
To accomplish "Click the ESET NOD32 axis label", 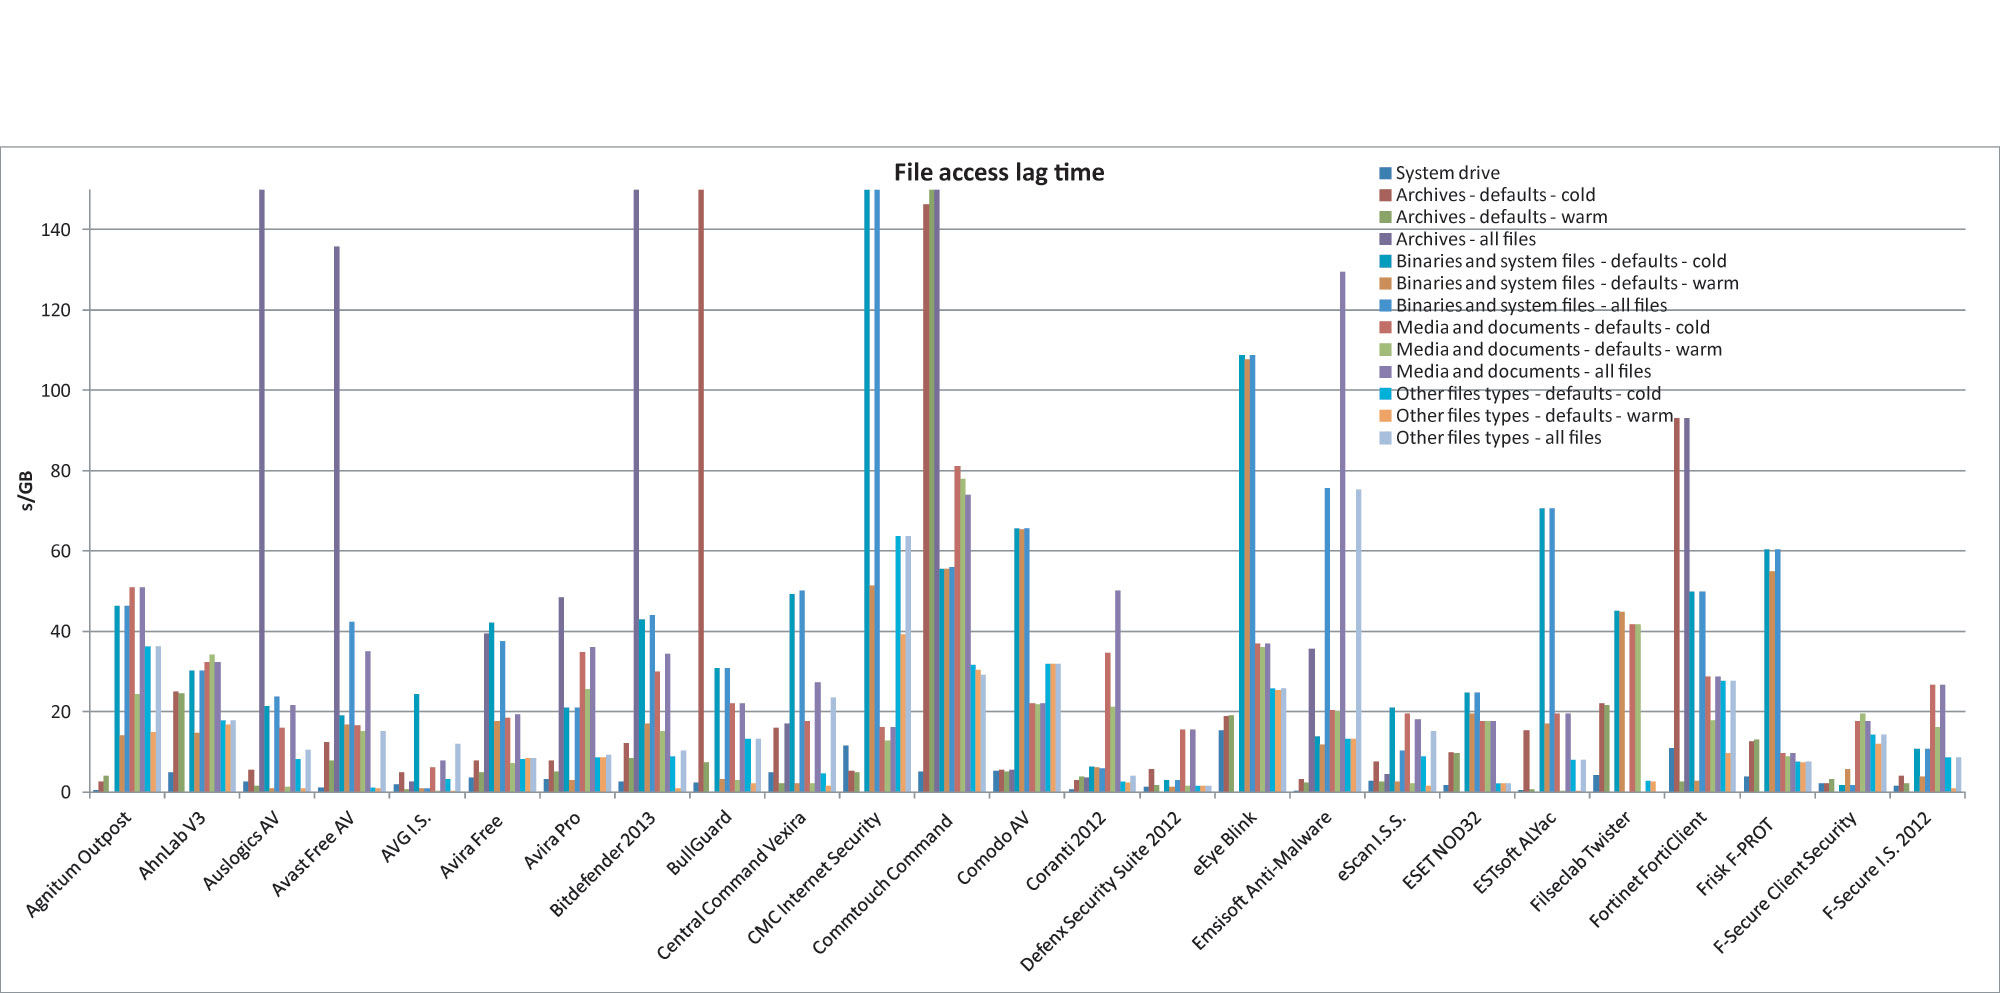I will 1441,850.
